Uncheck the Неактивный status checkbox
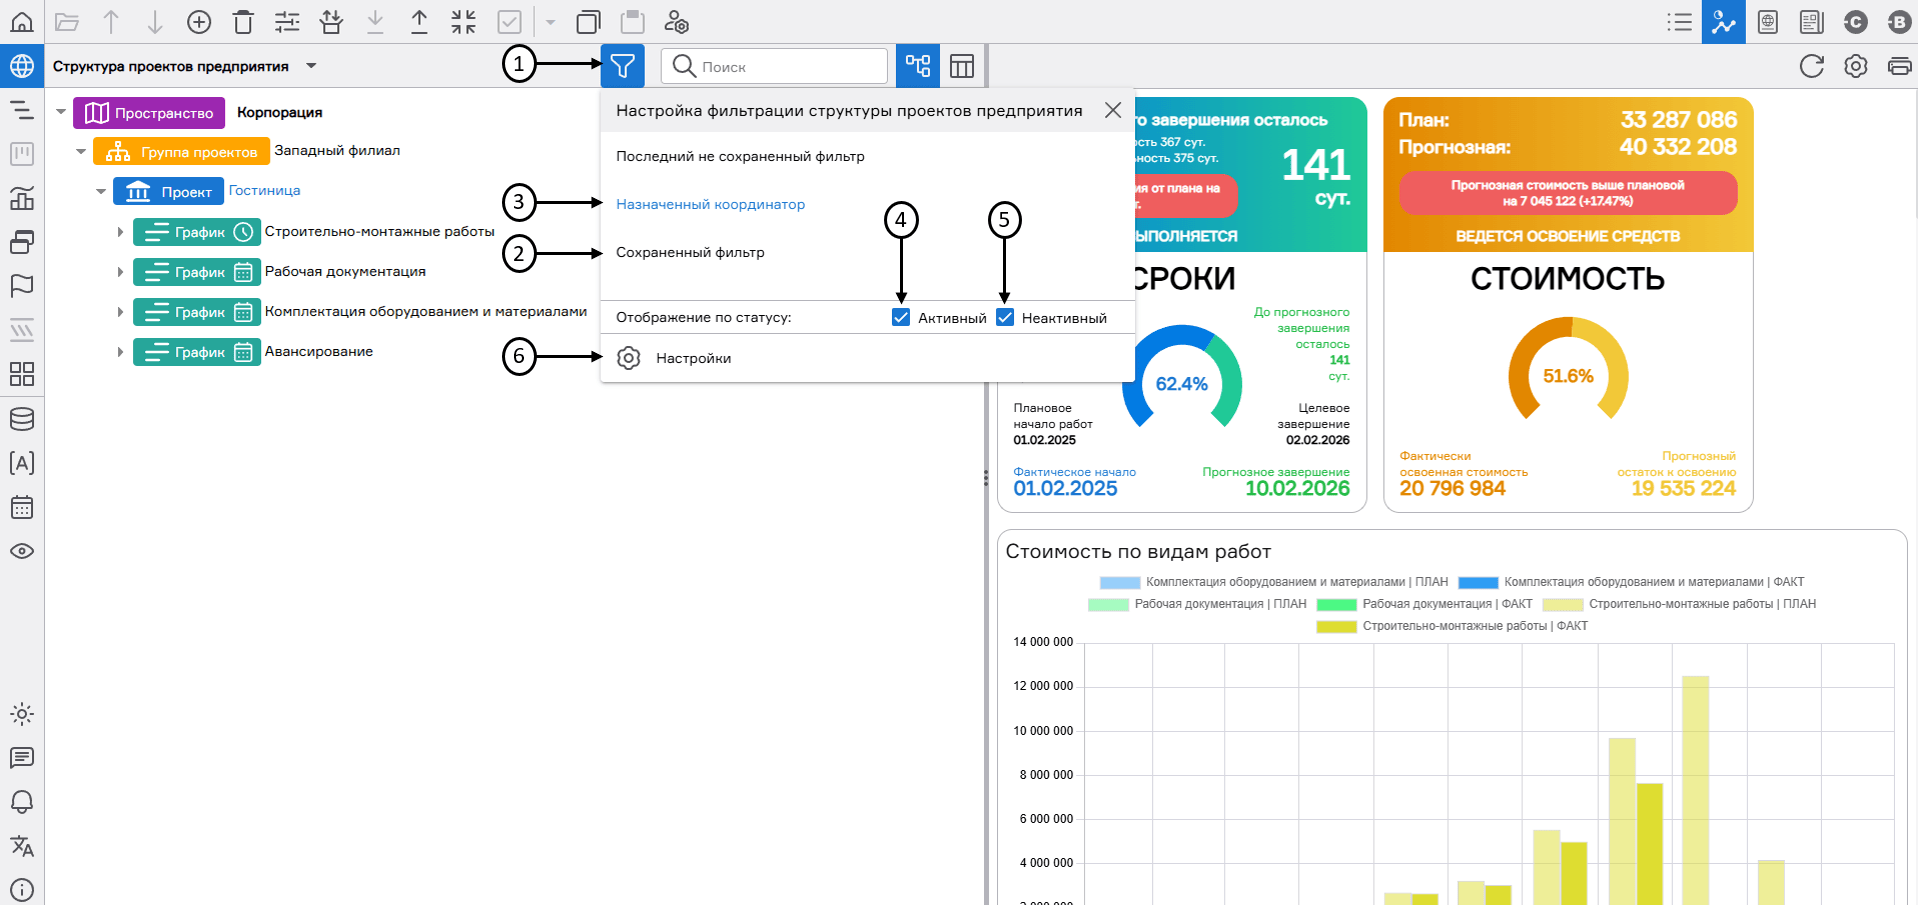The height and width of the screenshot is (905, 1918). pos(1005,318)
